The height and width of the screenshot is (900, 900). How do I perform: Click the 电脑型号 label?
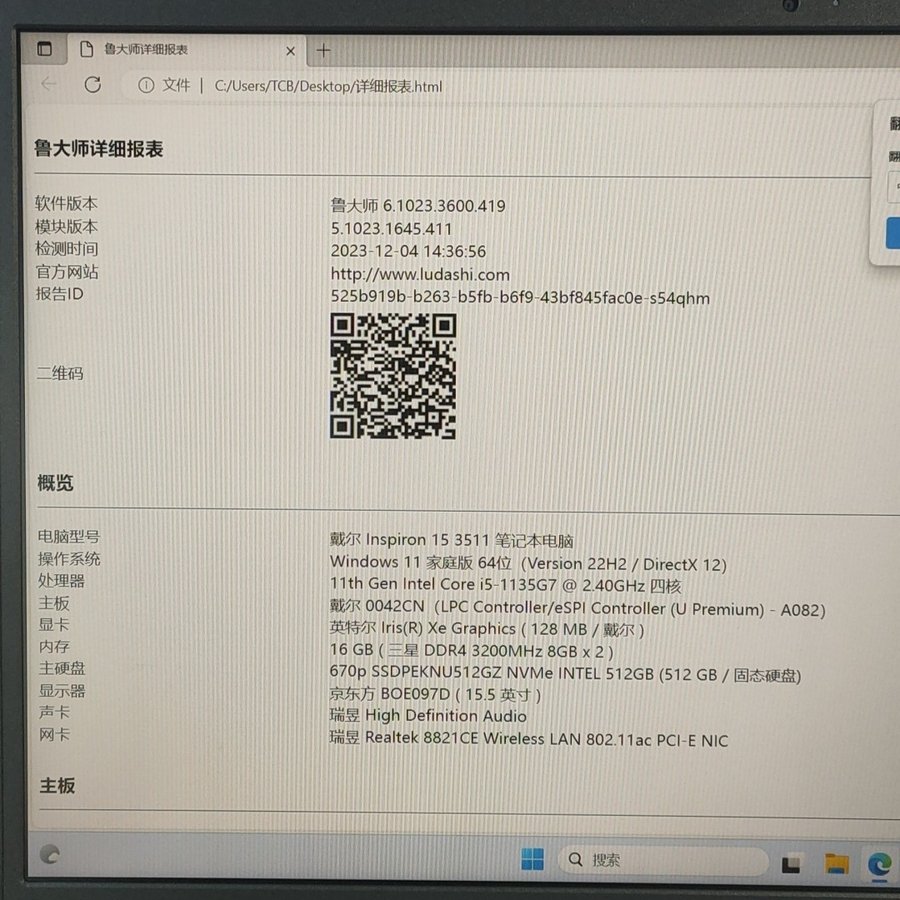click(x=69, y=537)
